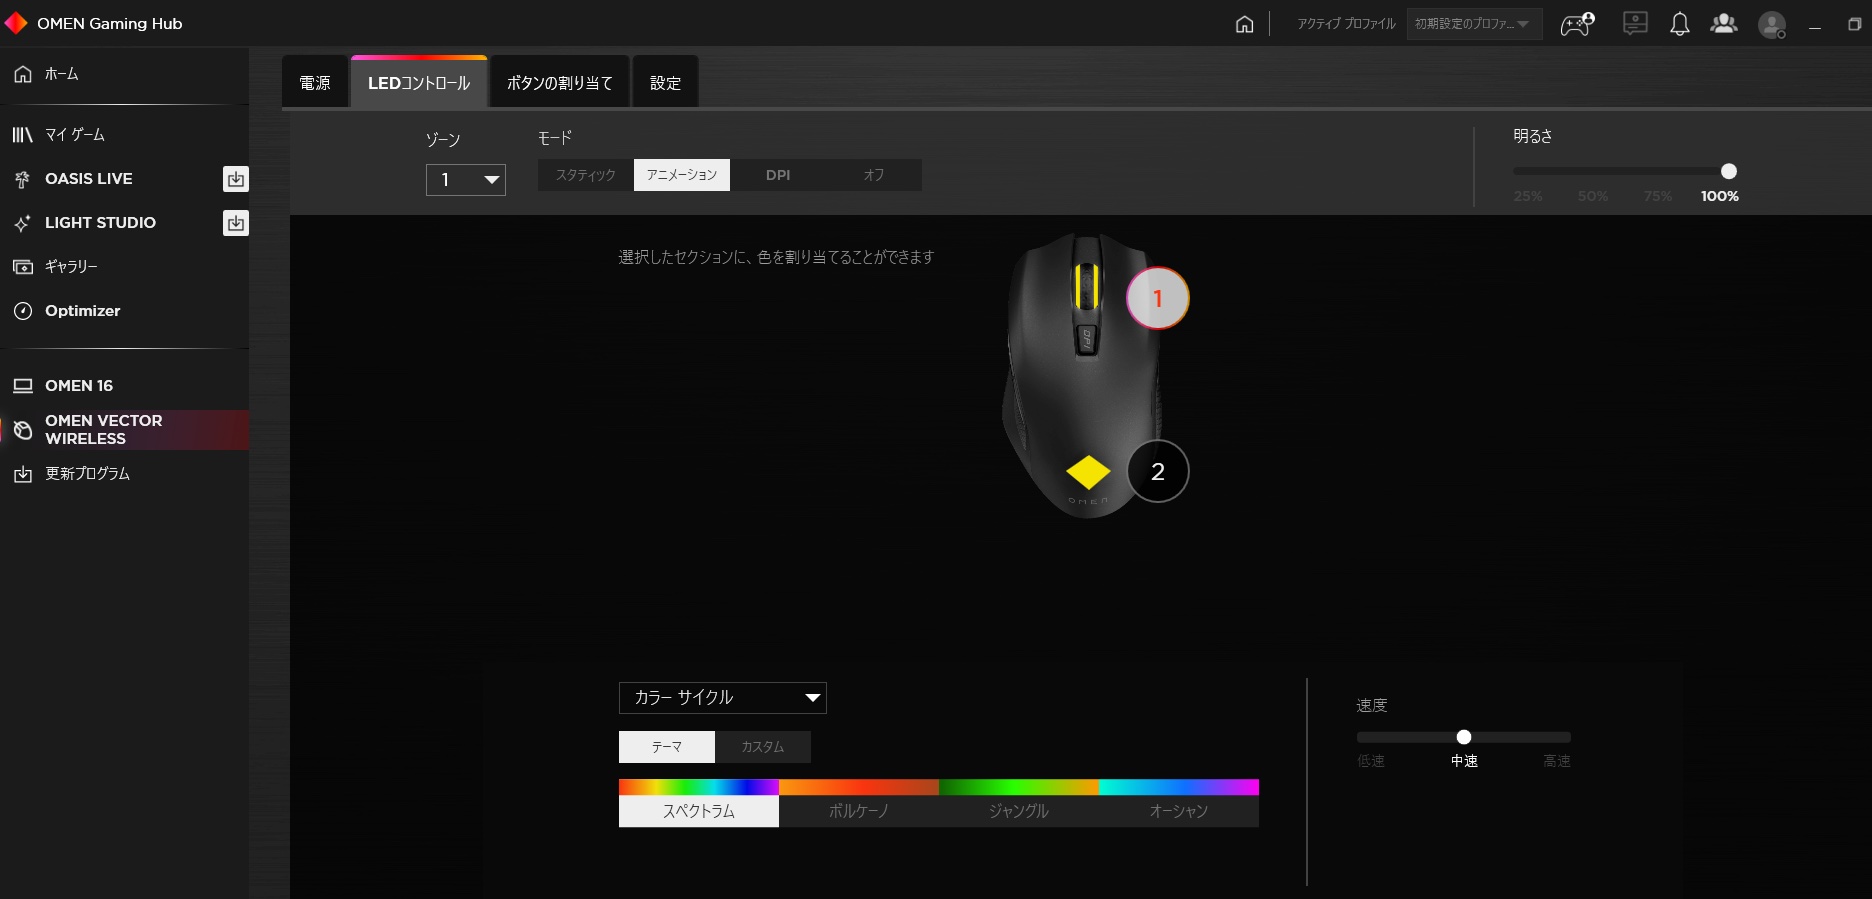
Task: Open the friends group icon
Action: click(1724, 23)
